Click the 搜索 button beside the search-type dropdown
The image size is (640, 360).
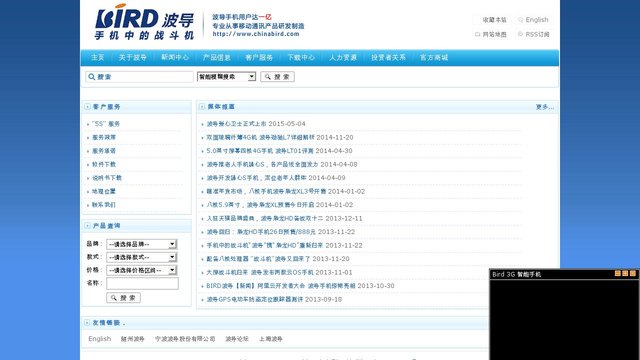[x=278, y=77]
